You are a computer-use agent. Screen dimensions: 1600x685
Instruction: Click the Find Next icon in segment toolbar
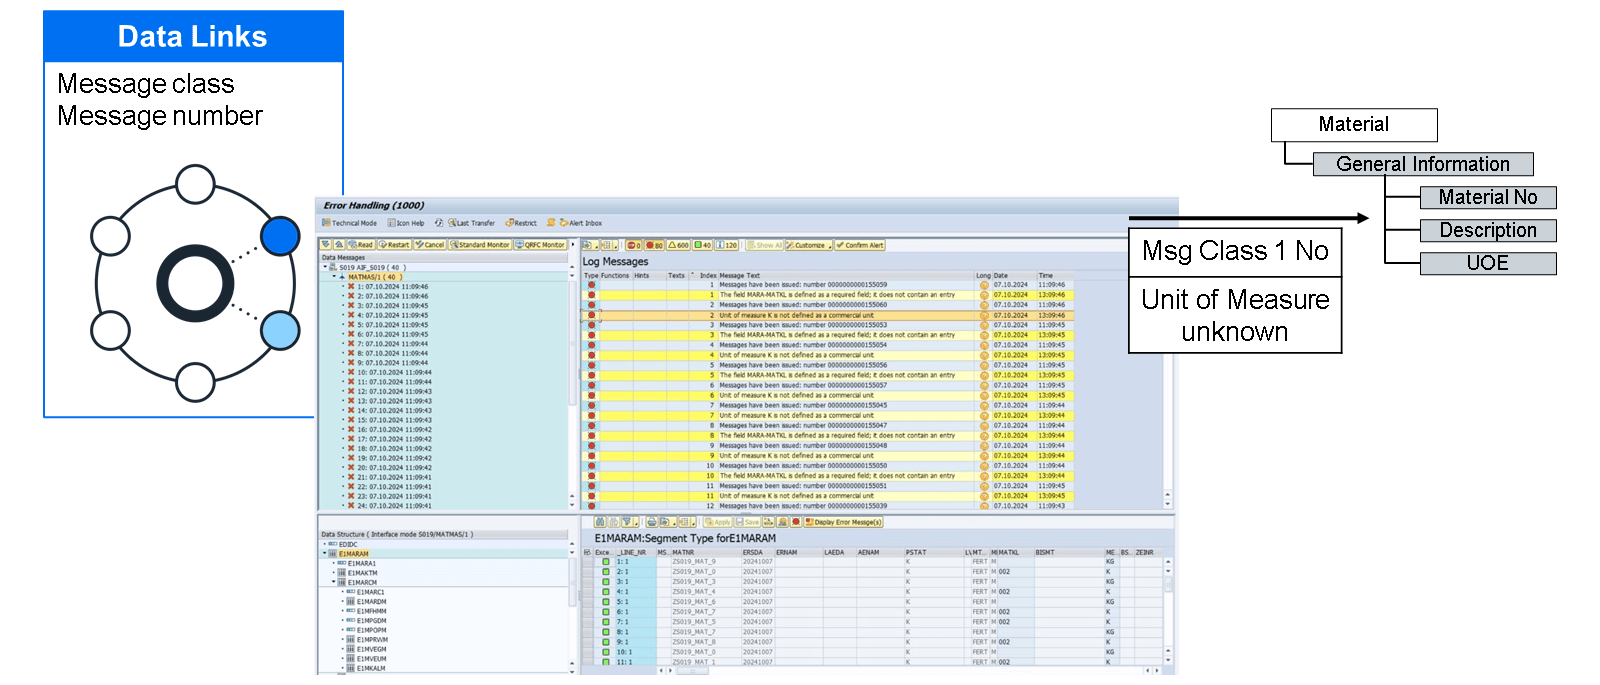click(x=614, y=522)
